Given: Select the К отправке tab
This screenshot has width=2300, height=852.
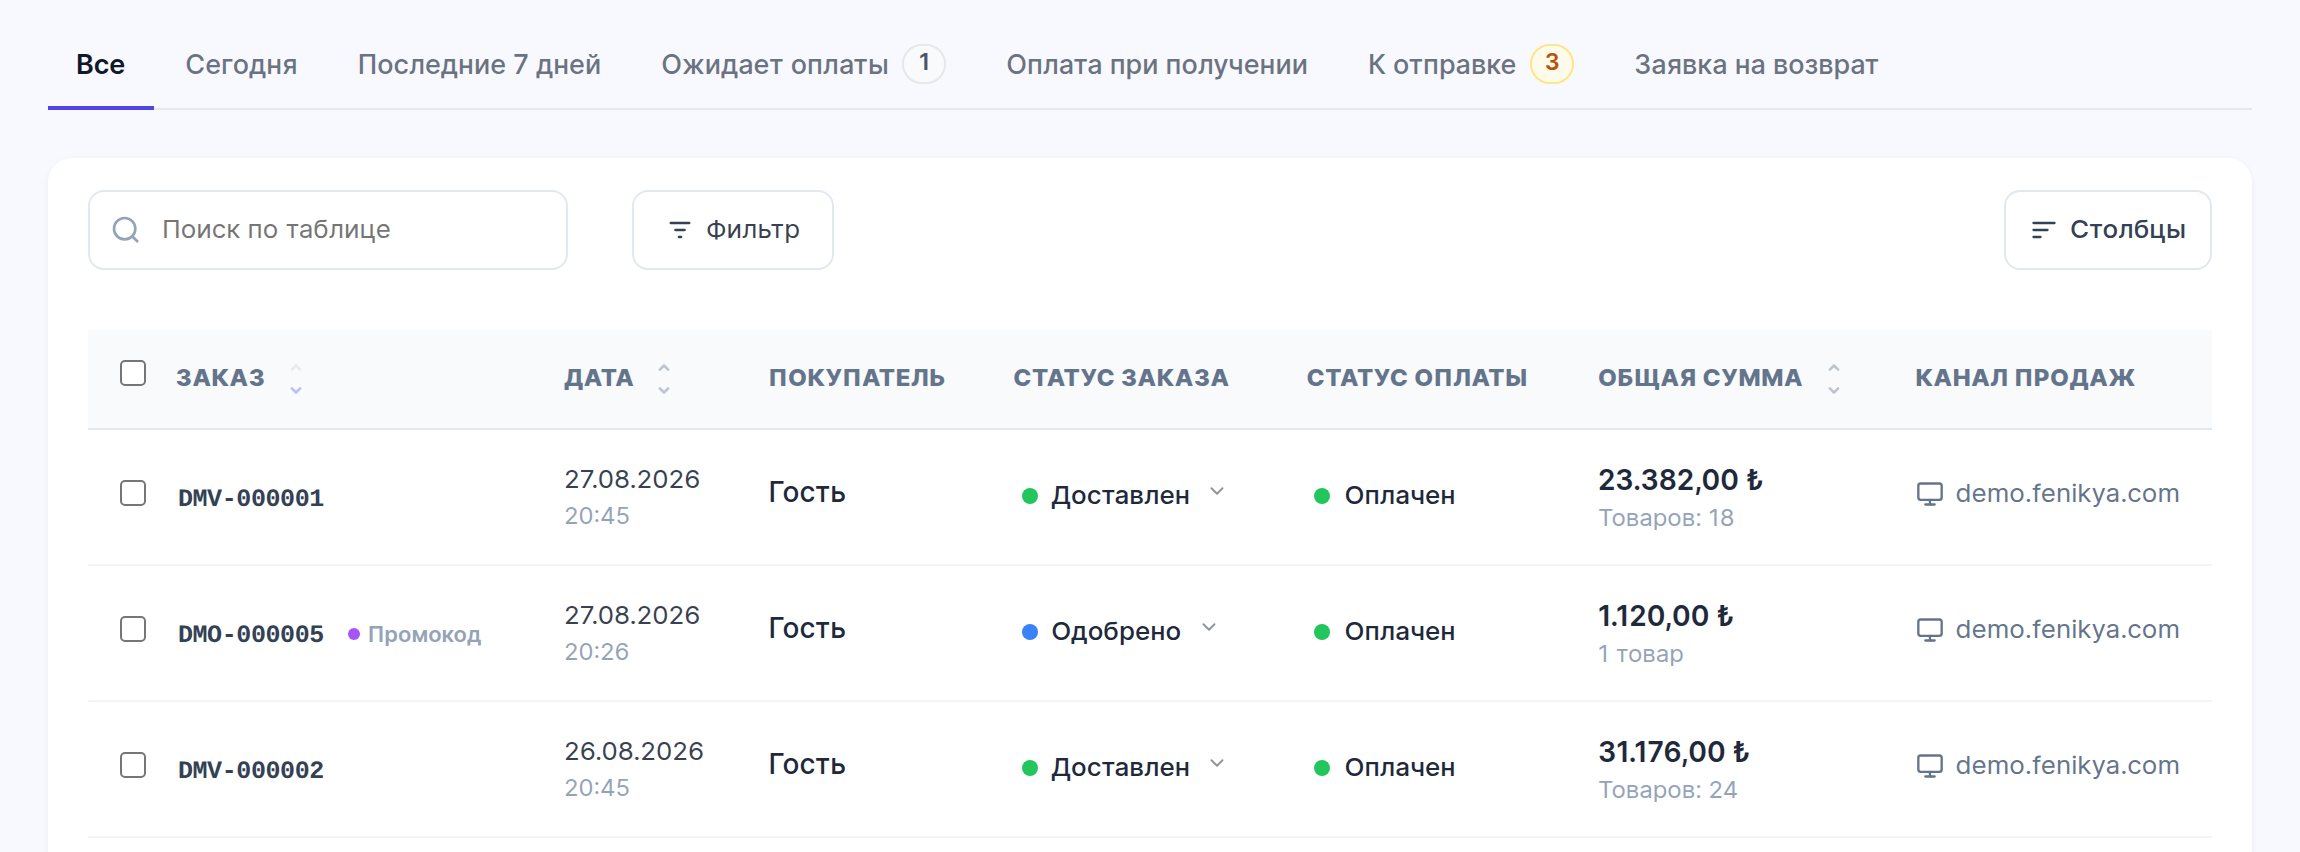Looking at the screenshot, I should click(x=1470, y=65).
